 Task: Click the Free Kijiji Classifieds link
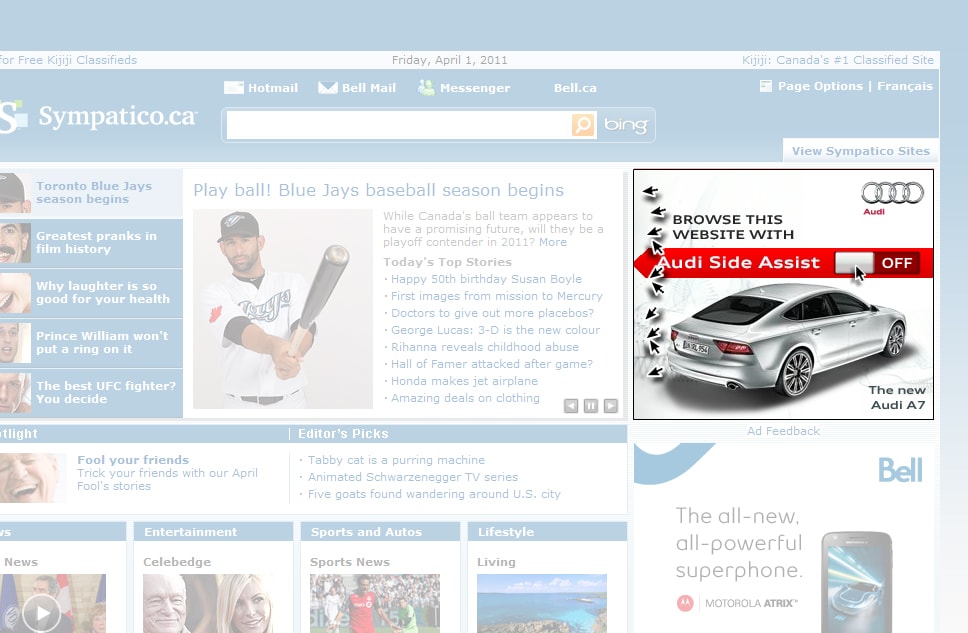click(x=69, y=60)
